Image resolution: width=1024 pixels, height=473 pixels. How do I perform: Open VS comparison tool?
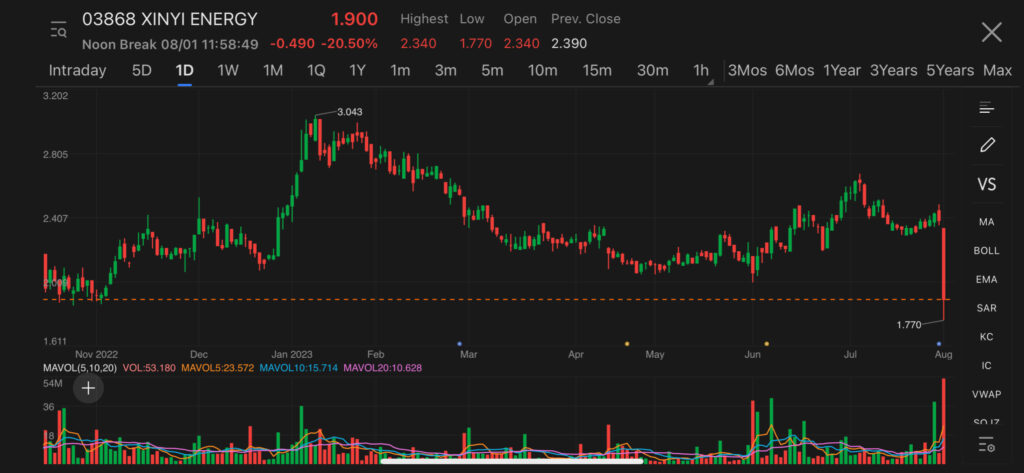(x=986, y=185)
